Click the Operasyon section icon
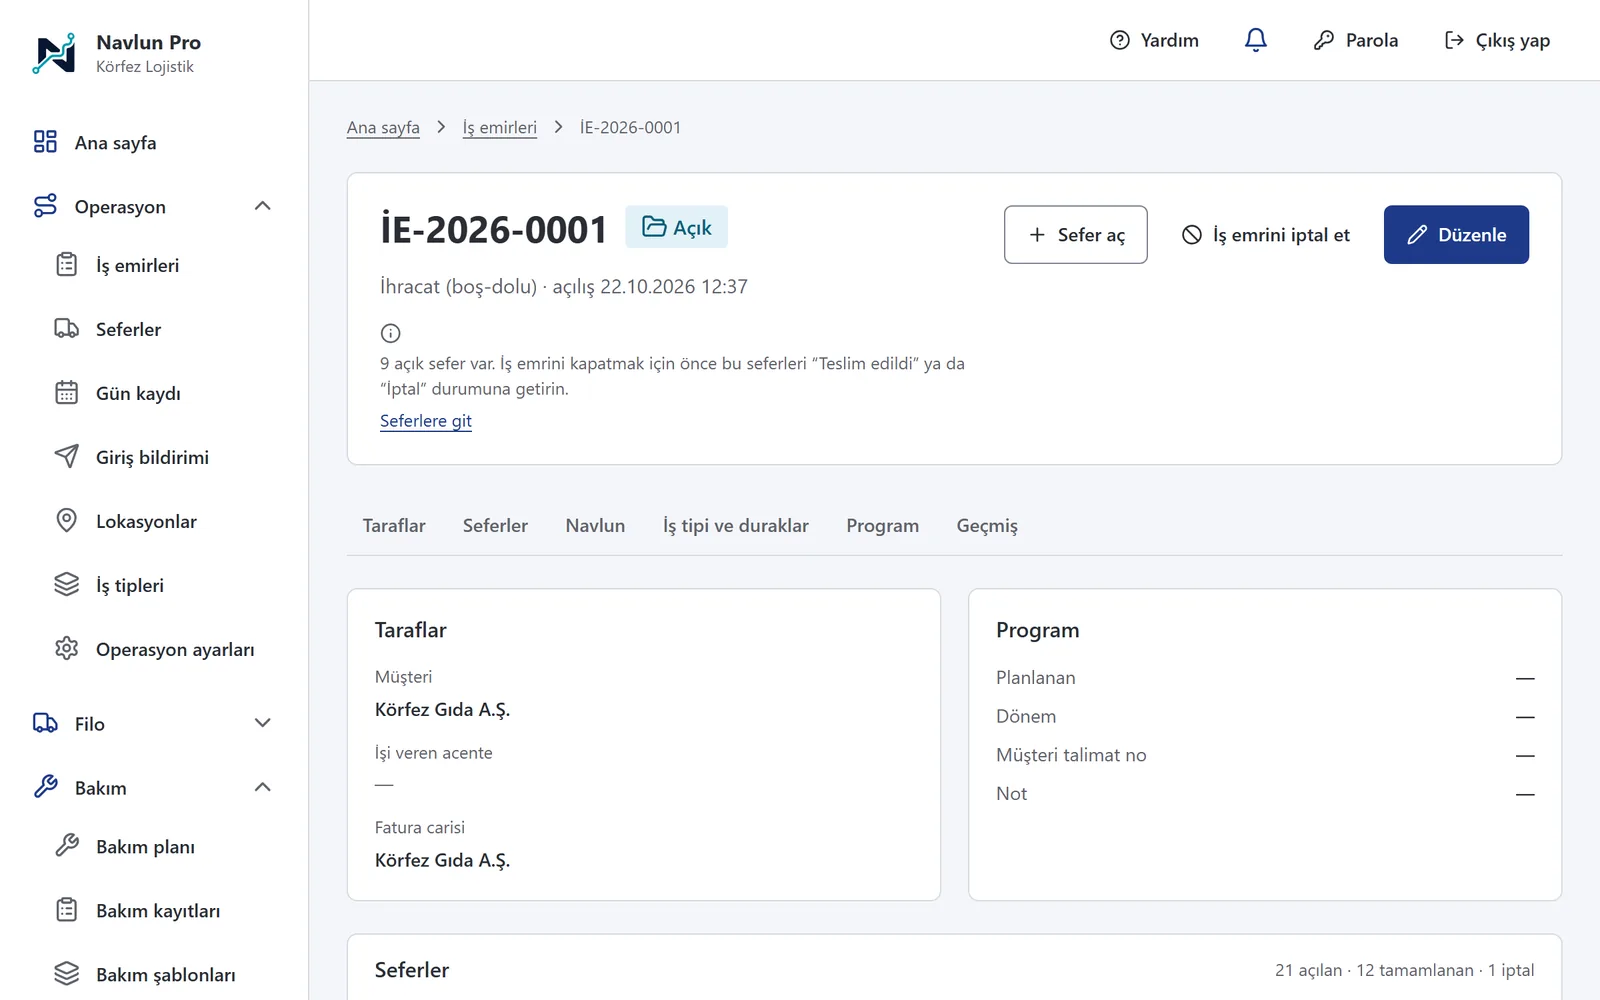 pyautogui.click(x=45, y=206)
